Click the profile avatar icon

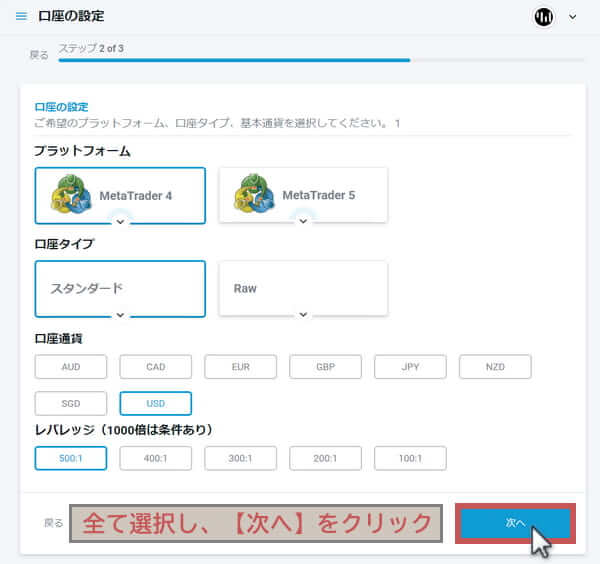pyautogui.click(x=543, y=17)
